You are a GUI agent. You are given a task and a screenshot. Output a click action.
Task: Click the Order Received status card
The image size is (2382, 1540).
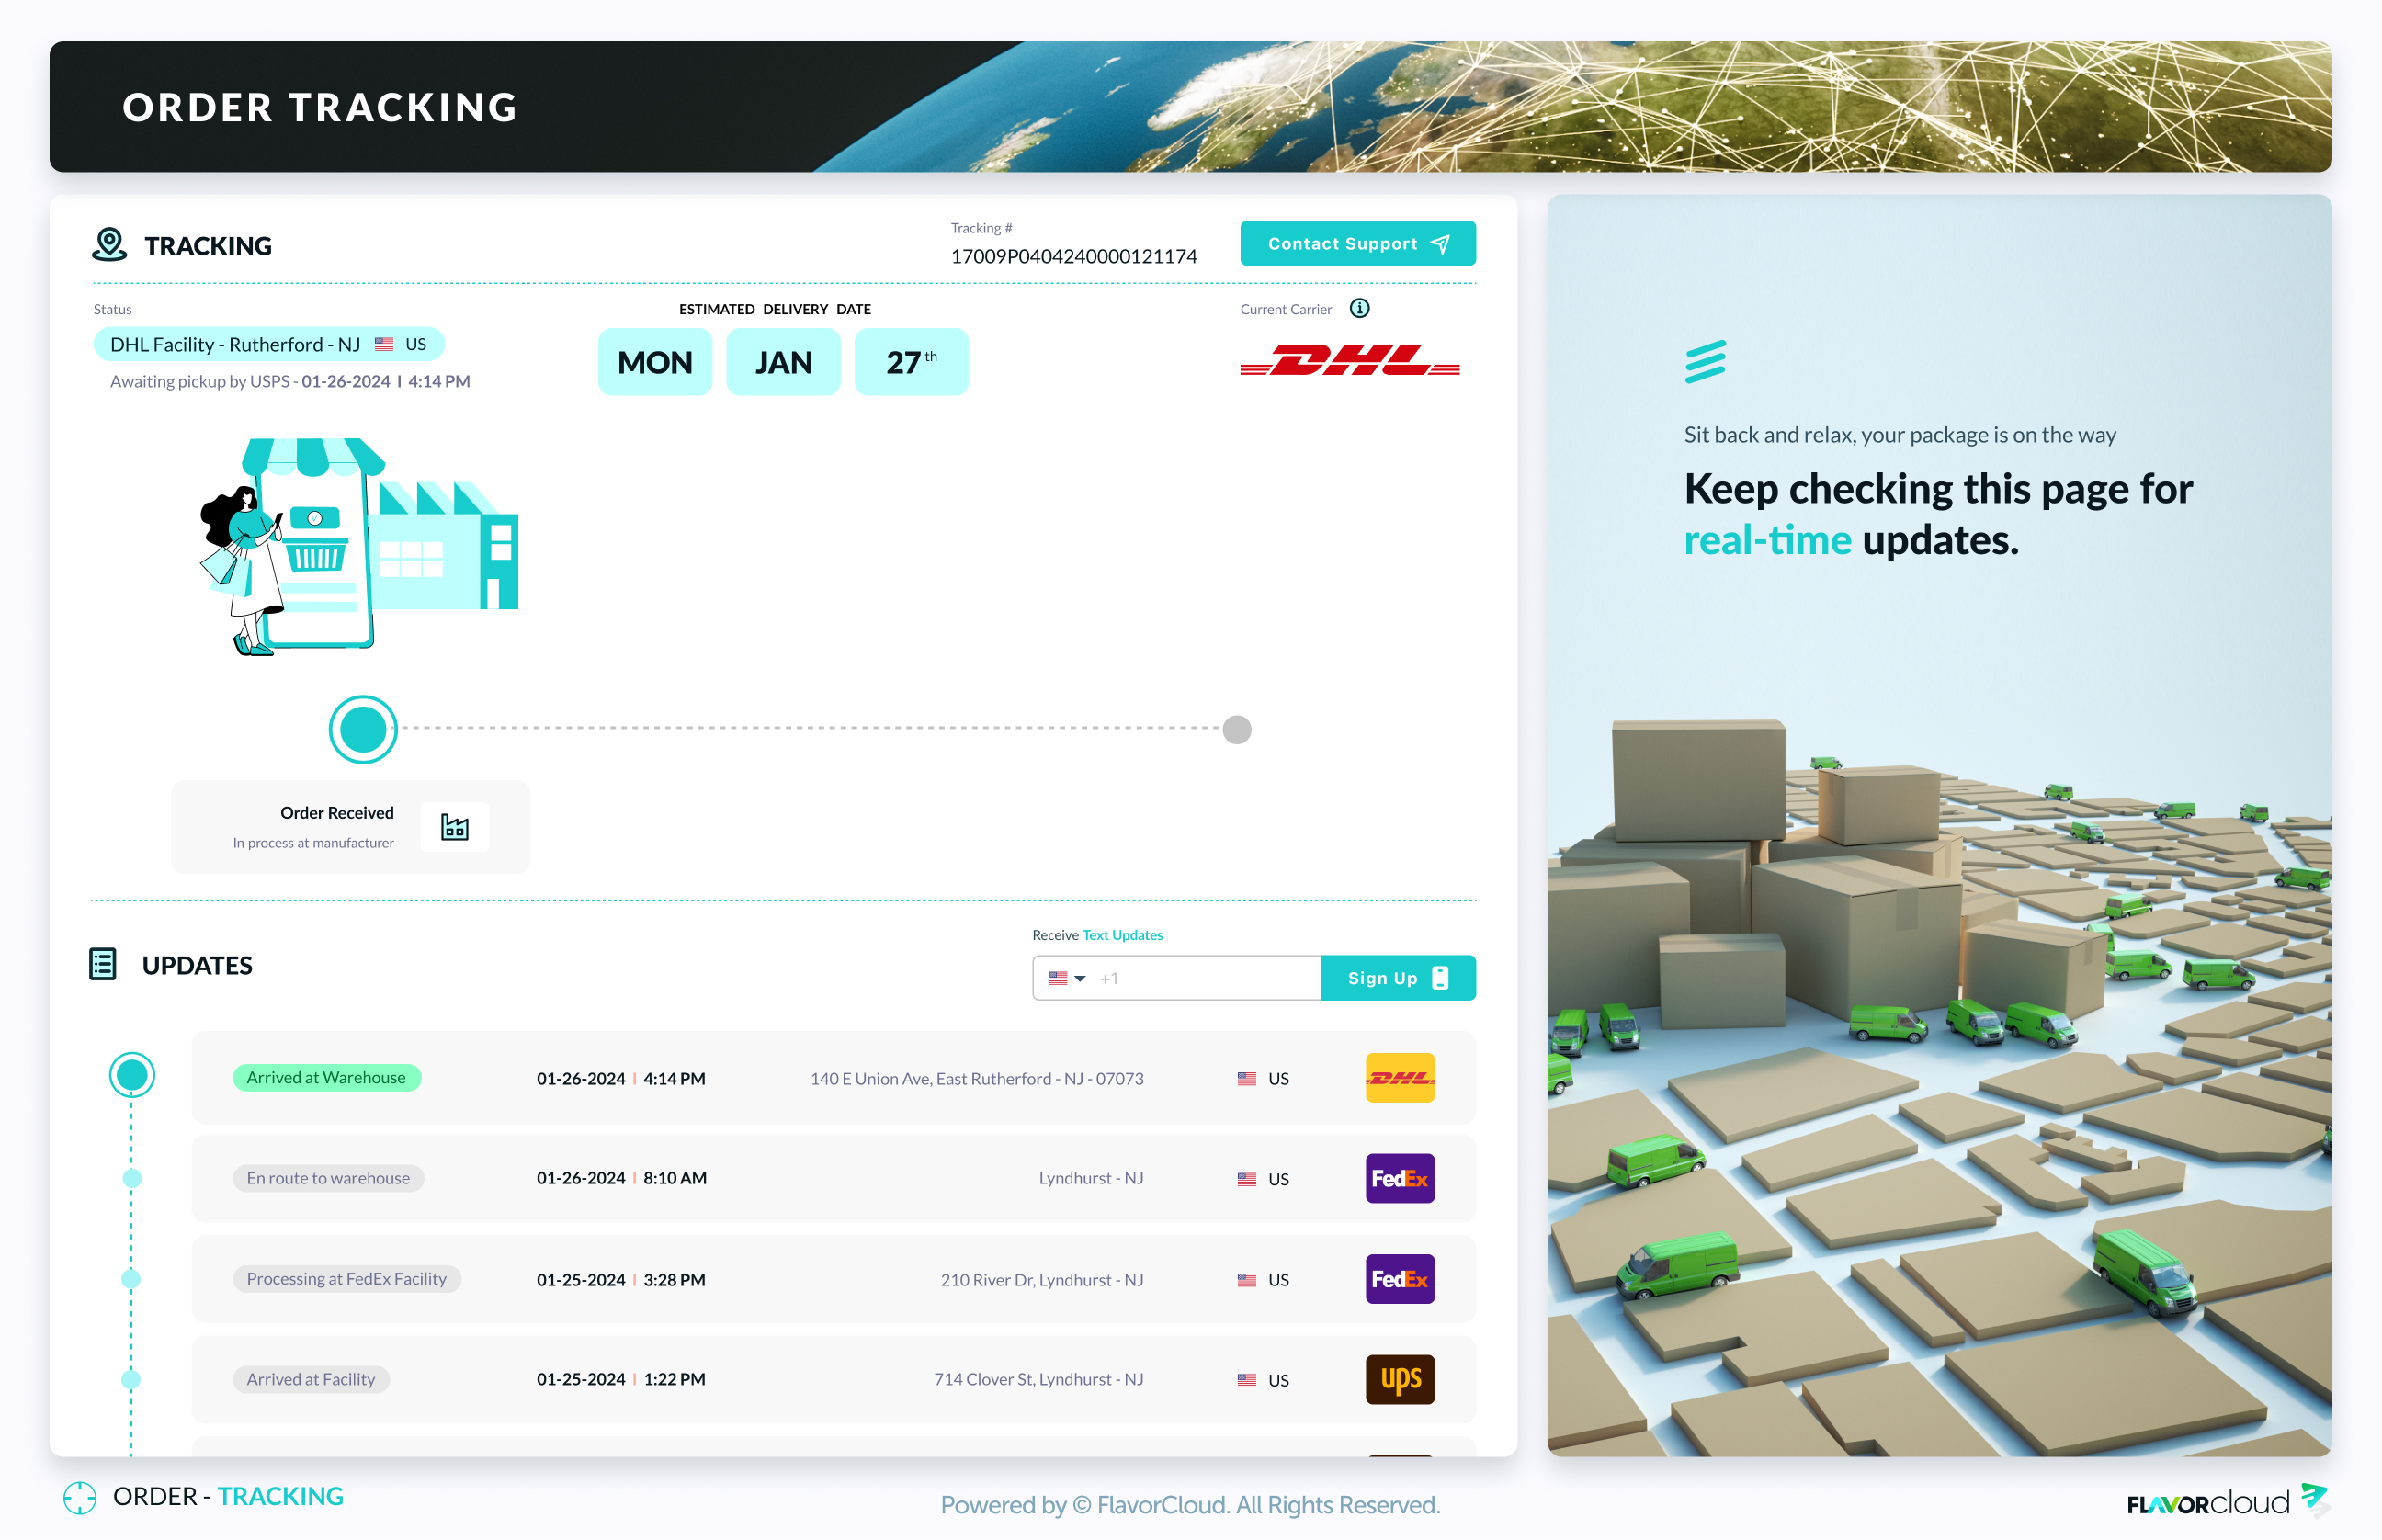(x=350, y=826)
